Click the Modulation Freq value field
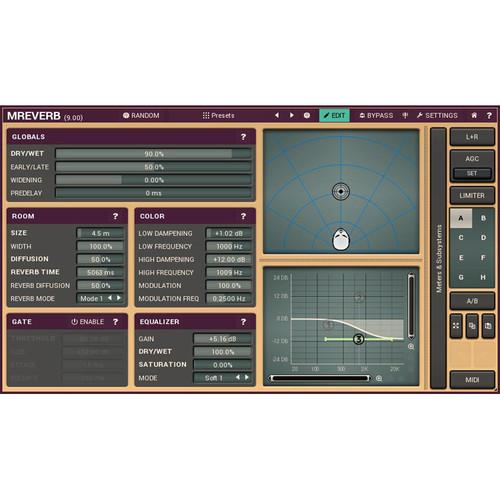 [x=229, y=298]
